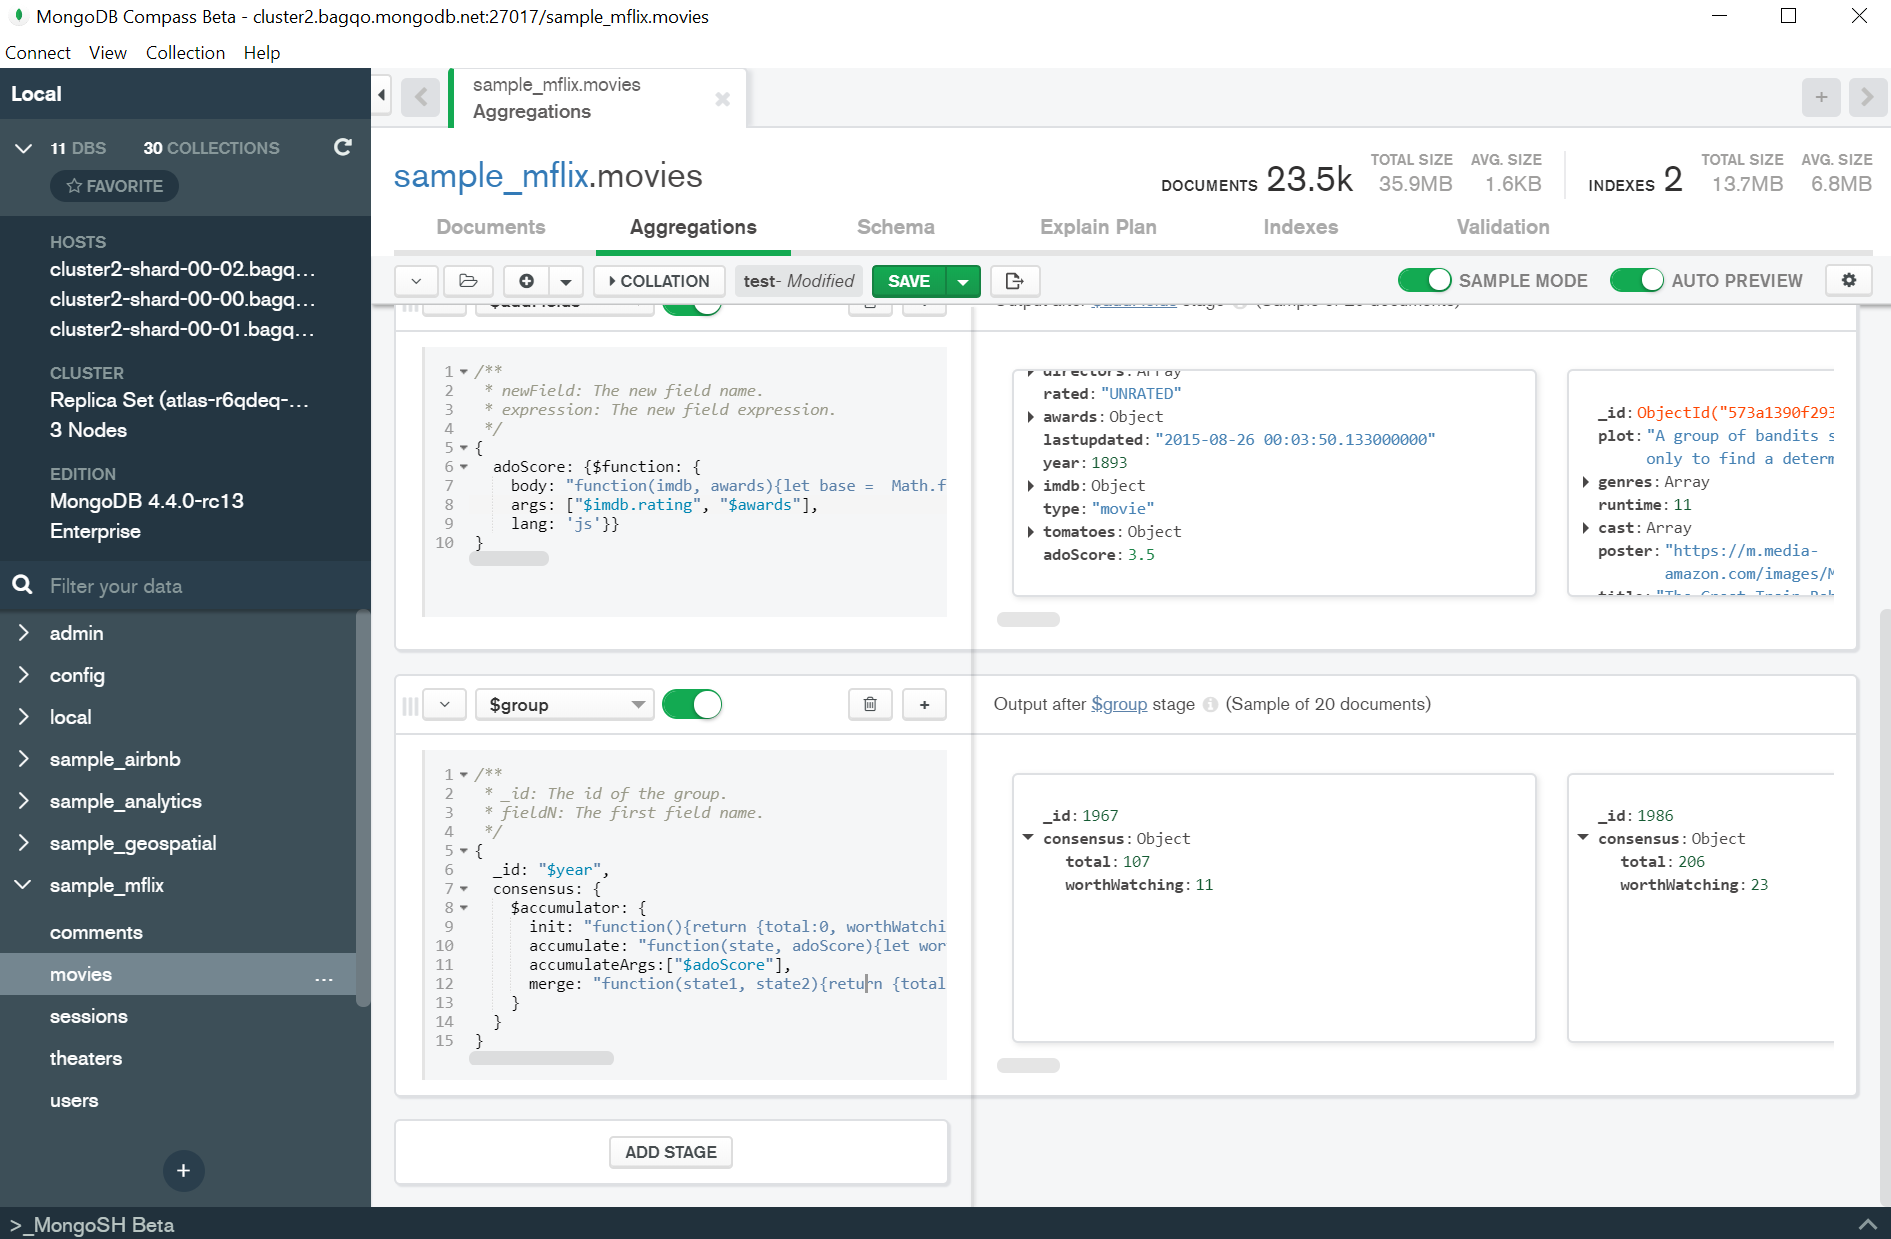Close the sample_mflix.movies tab

point(723,99)
